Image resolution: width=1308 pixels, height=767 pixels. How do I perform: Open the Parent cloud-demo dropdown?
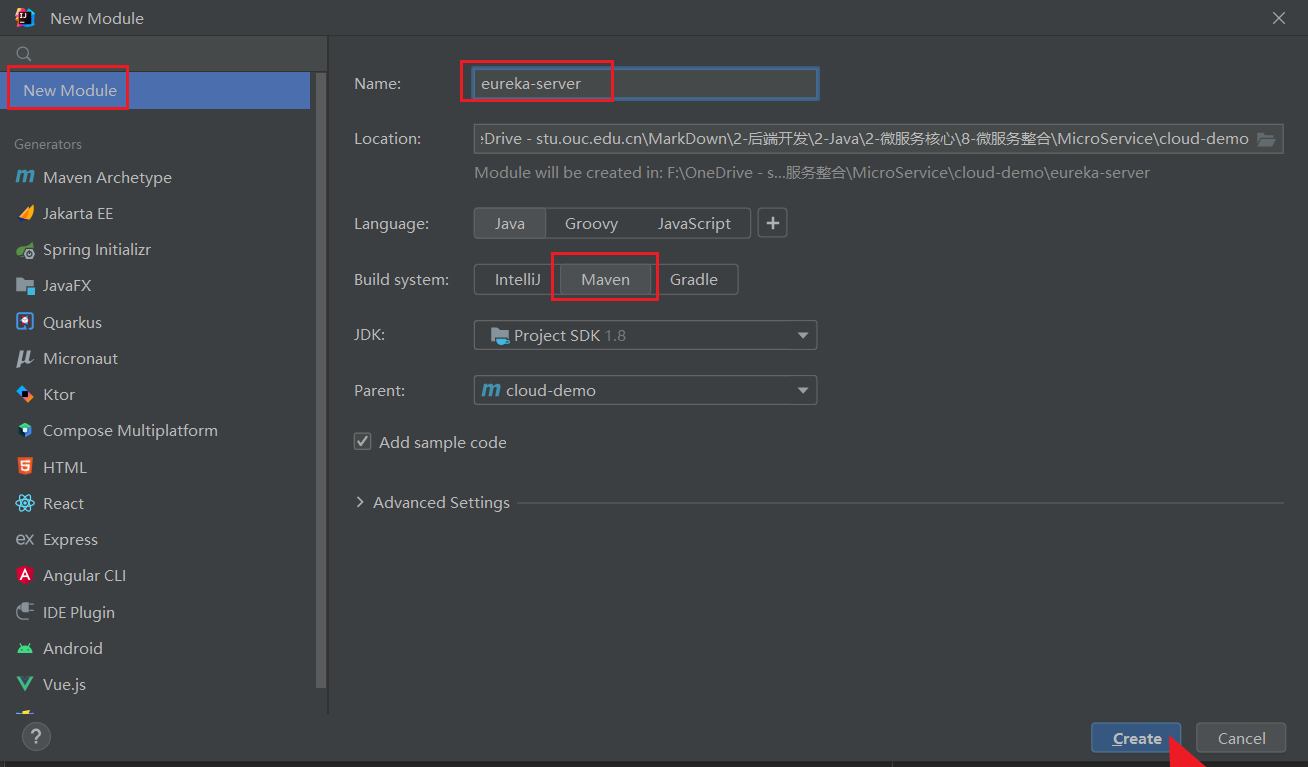point(645,390)
